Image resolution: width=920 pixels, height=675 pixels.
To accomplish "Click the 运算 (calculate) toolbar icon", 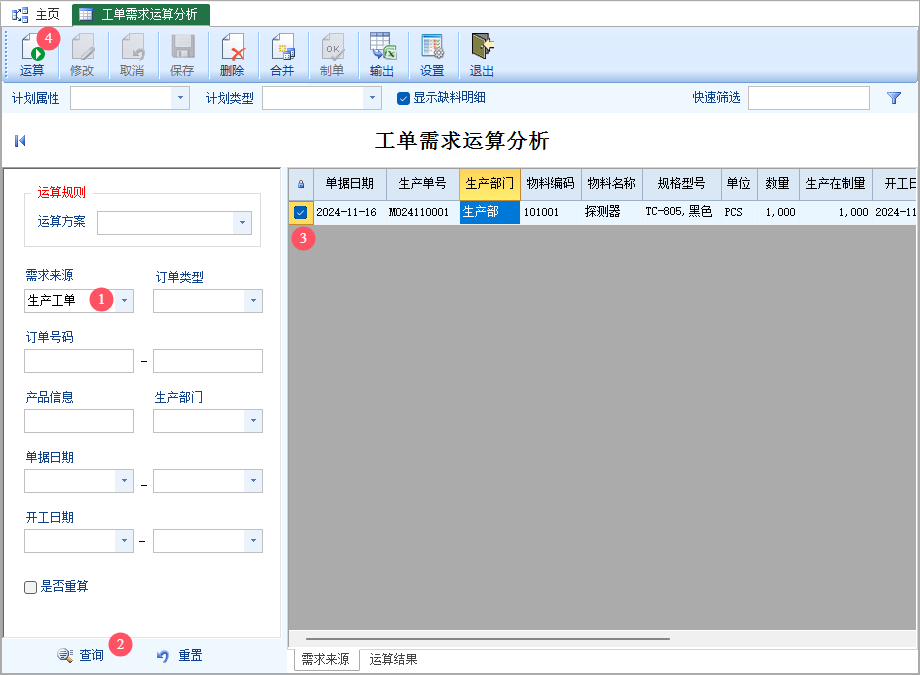I will (32, 54).
